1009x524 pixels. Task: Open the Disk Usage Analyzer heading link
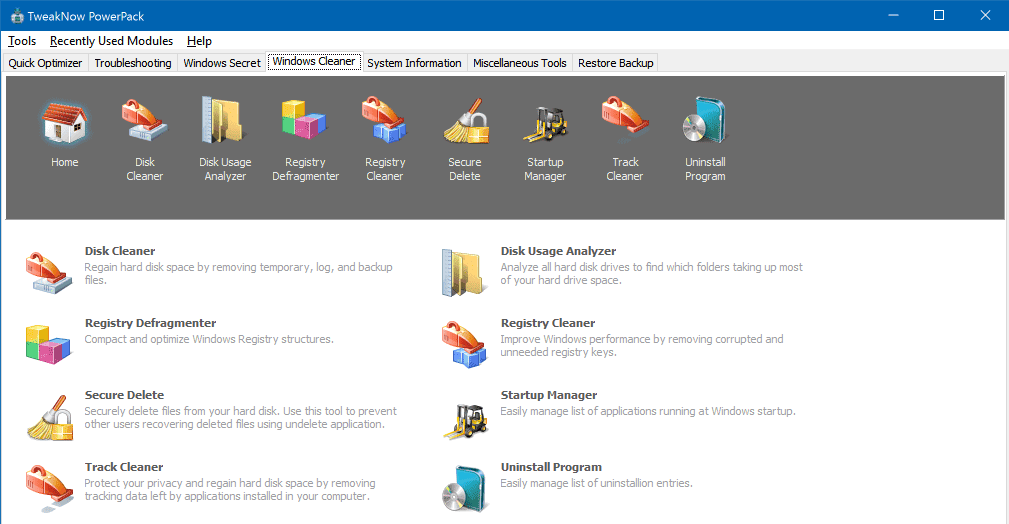click(x=558, y=251)
